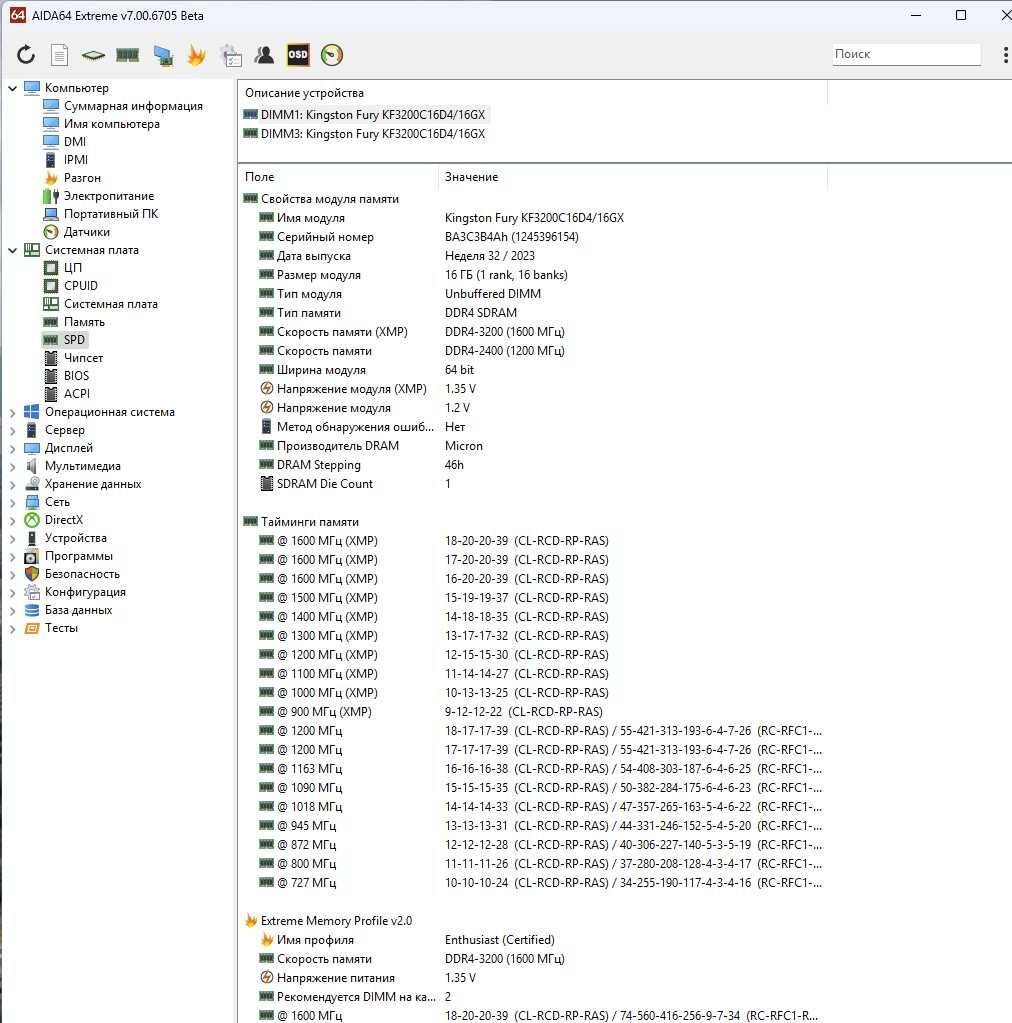Expand the Безопасность tree node

pyautogui.click(x=12, y=574)
